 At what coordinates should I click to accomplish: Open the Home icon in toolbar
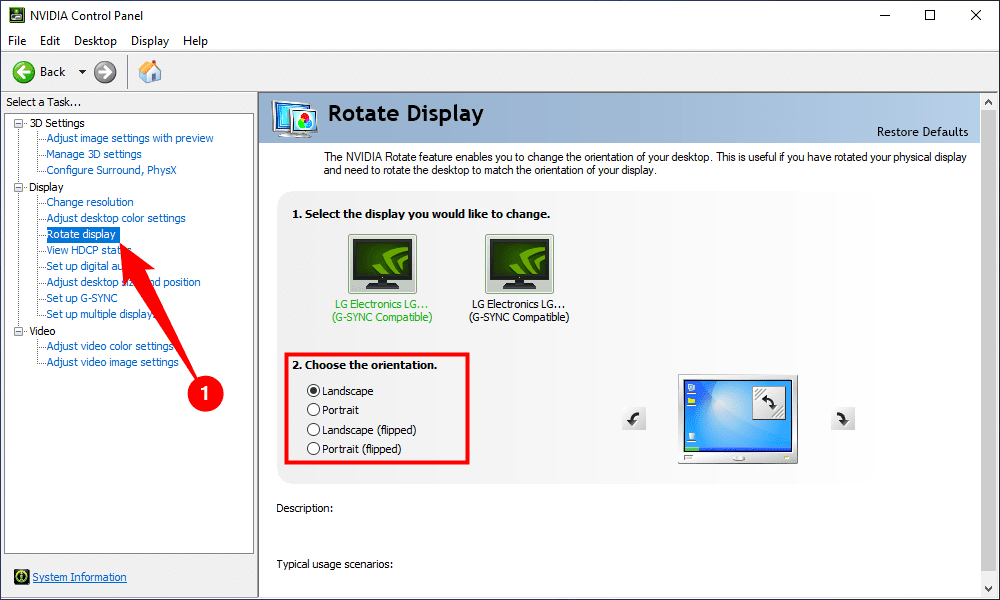point(150,72)
